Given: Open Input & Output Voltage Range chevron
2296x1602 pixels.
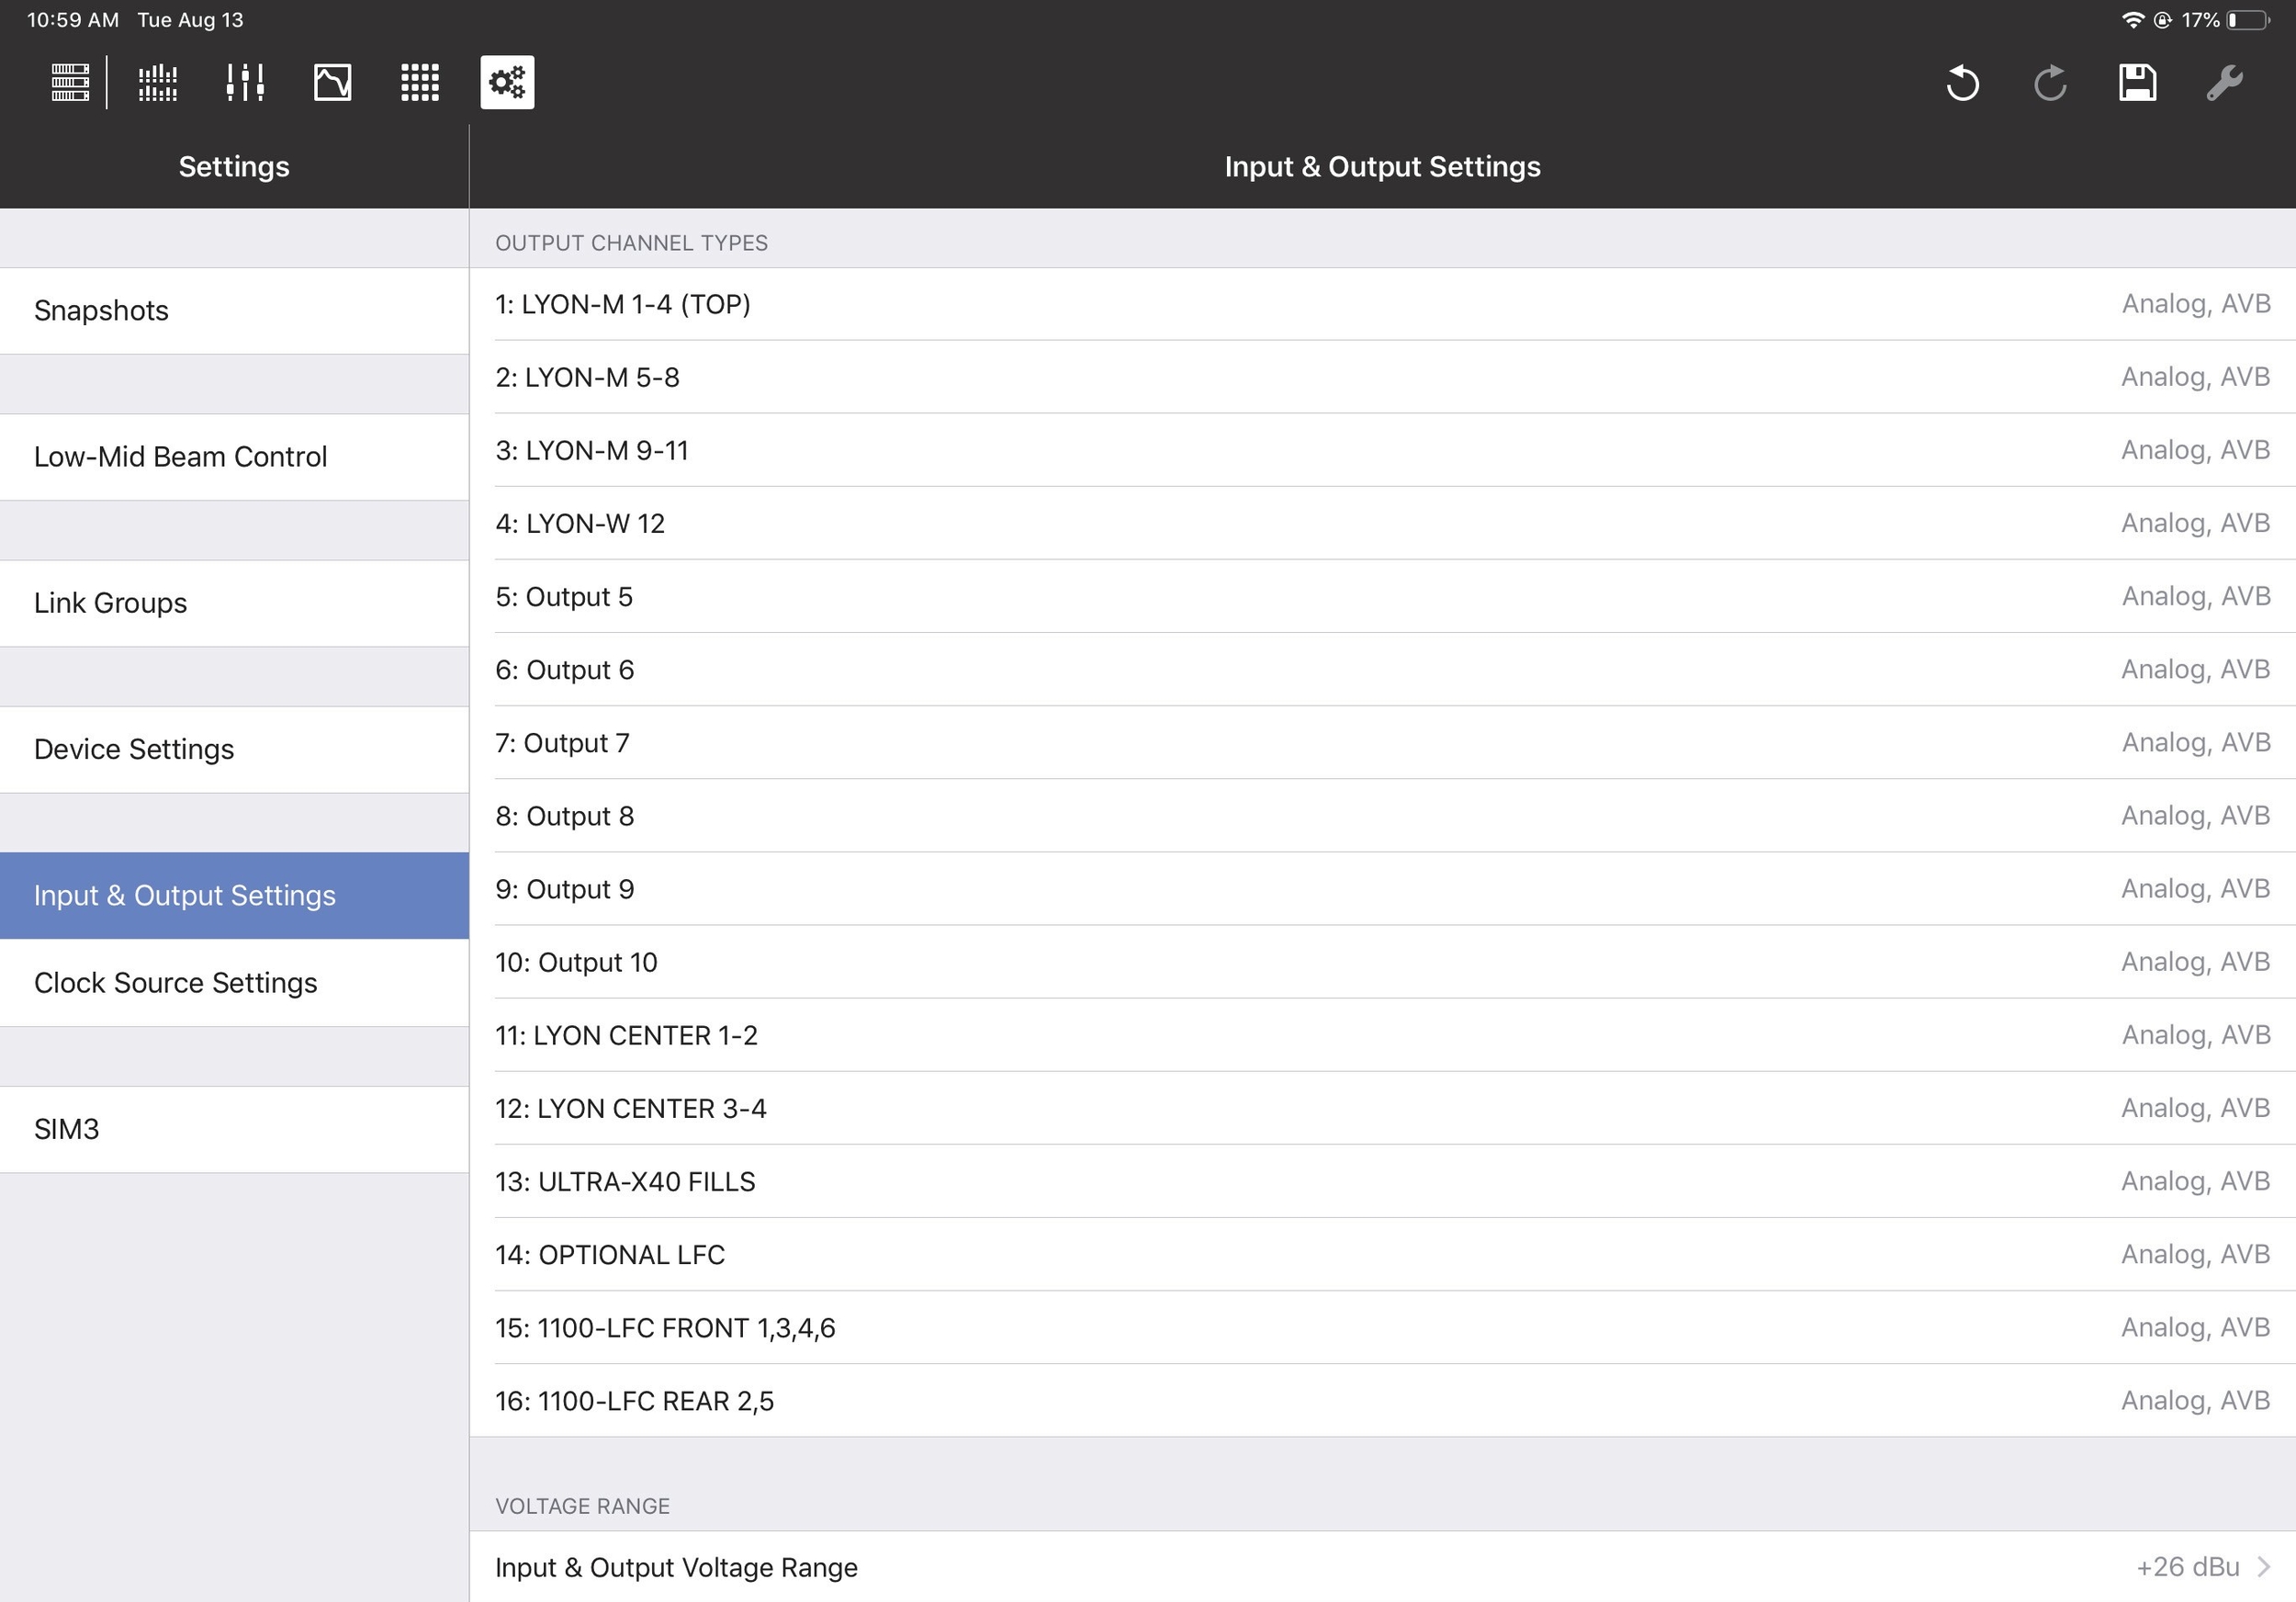Looking at the screenshot, I should (2263, 1567).
